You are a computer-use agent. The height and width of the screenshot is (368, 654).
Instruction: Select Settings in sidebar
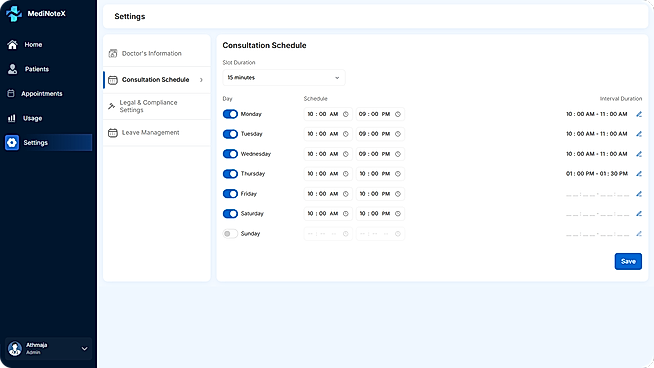tap(48, 143)
